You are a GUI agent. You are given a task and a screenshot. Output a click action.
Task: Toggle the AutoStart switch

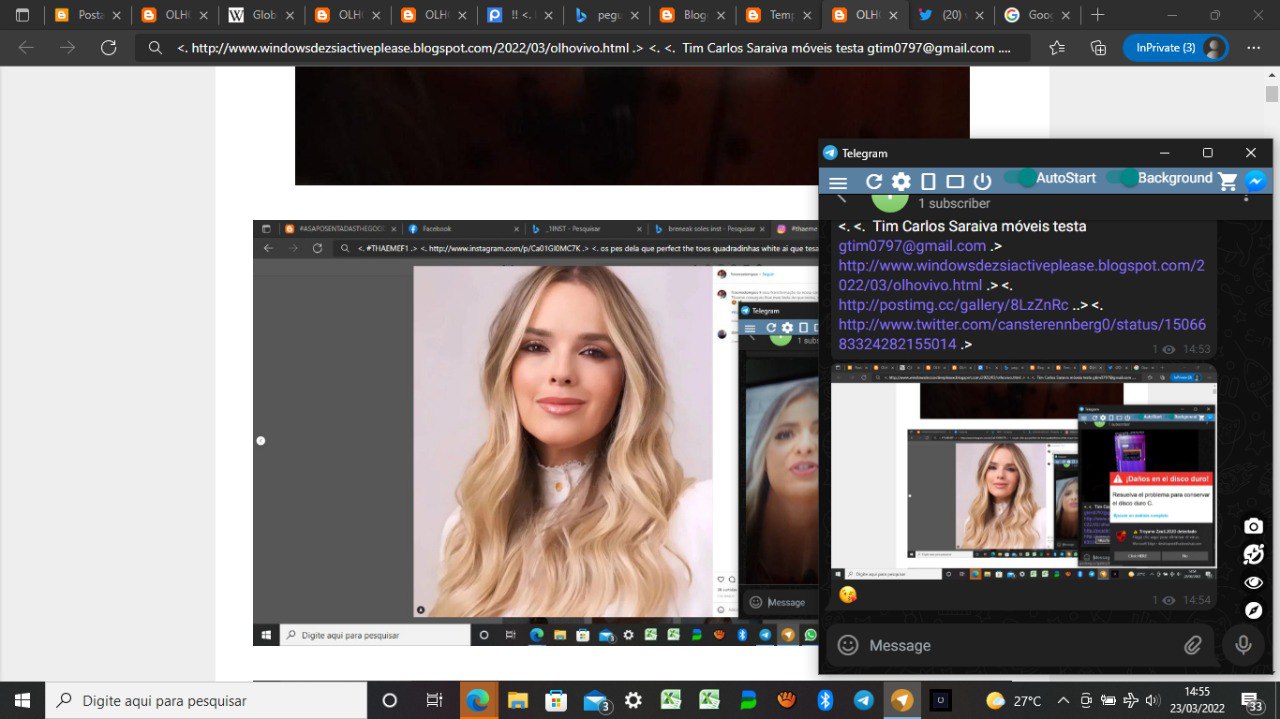[1021, 178]
